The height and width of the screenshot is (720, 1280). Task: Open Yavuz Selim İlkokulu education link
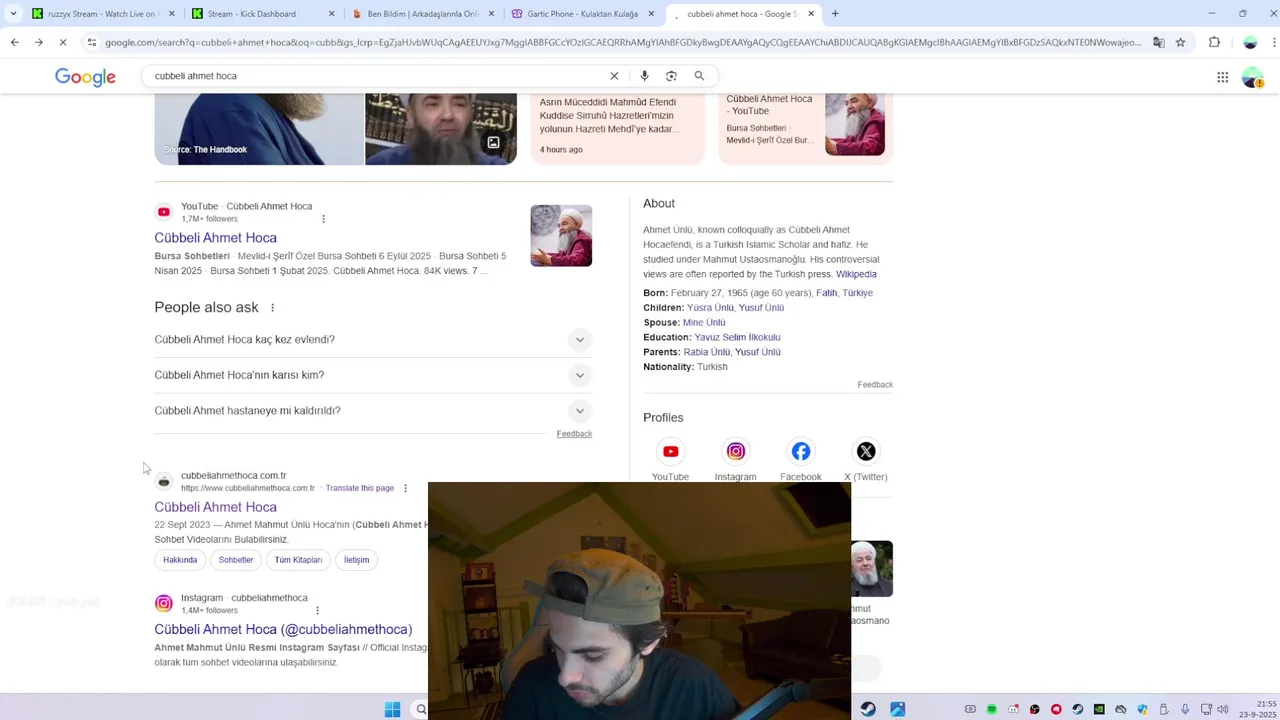737,337
